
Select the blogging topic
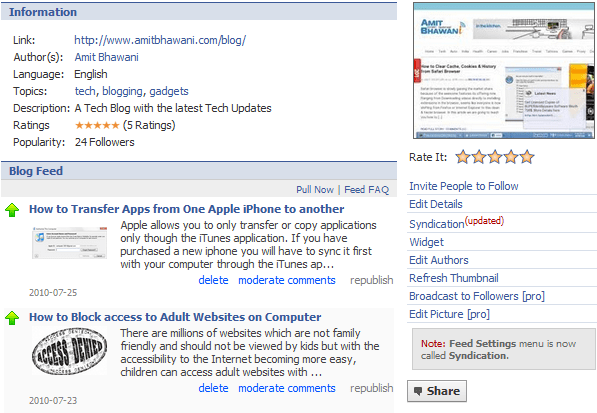pyautogui.click(x=123, y=91)
